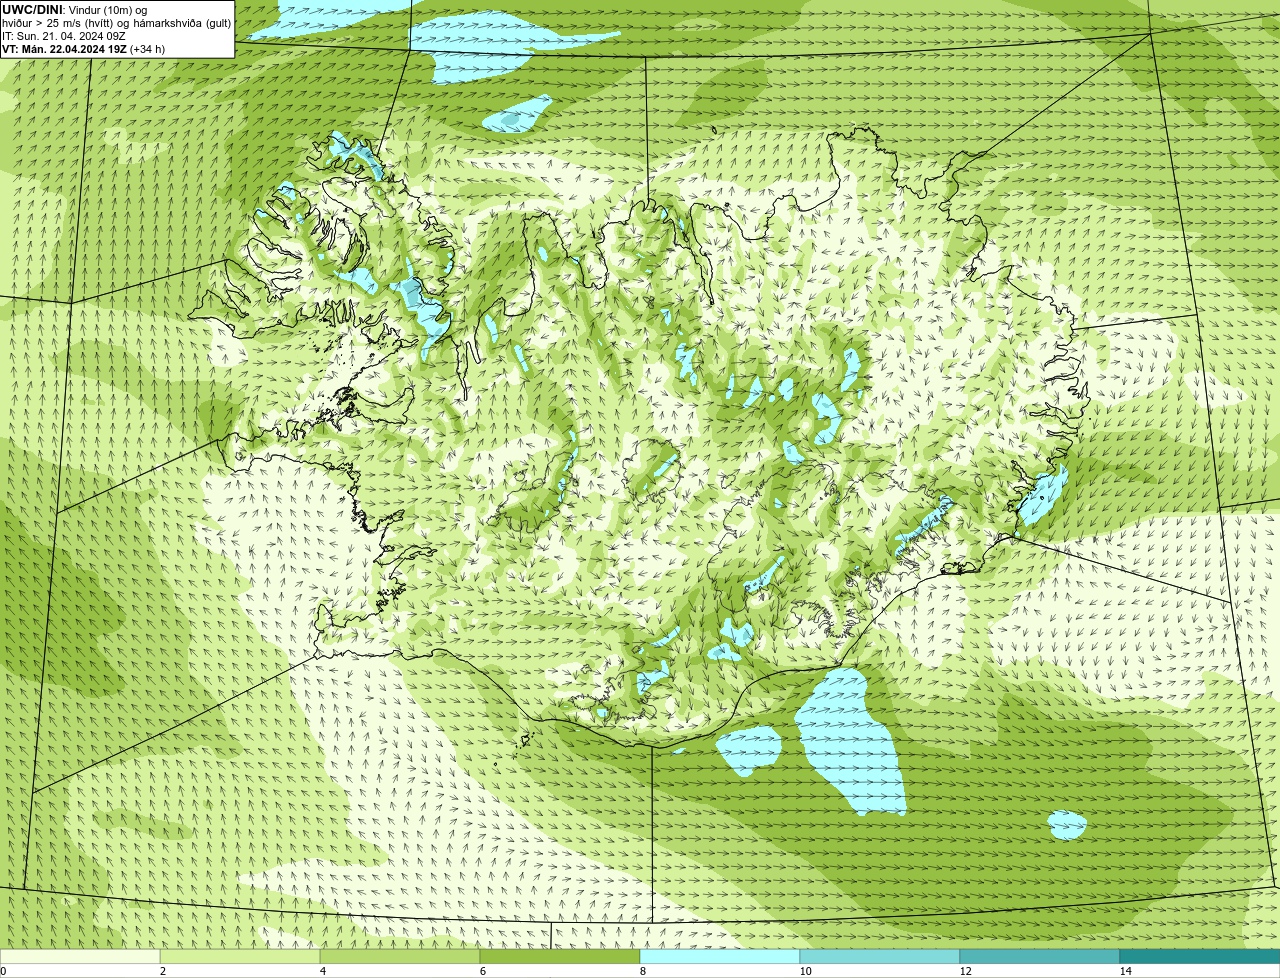Click the legend scale label '4'

pyautogui.click(x=322, y=971)
